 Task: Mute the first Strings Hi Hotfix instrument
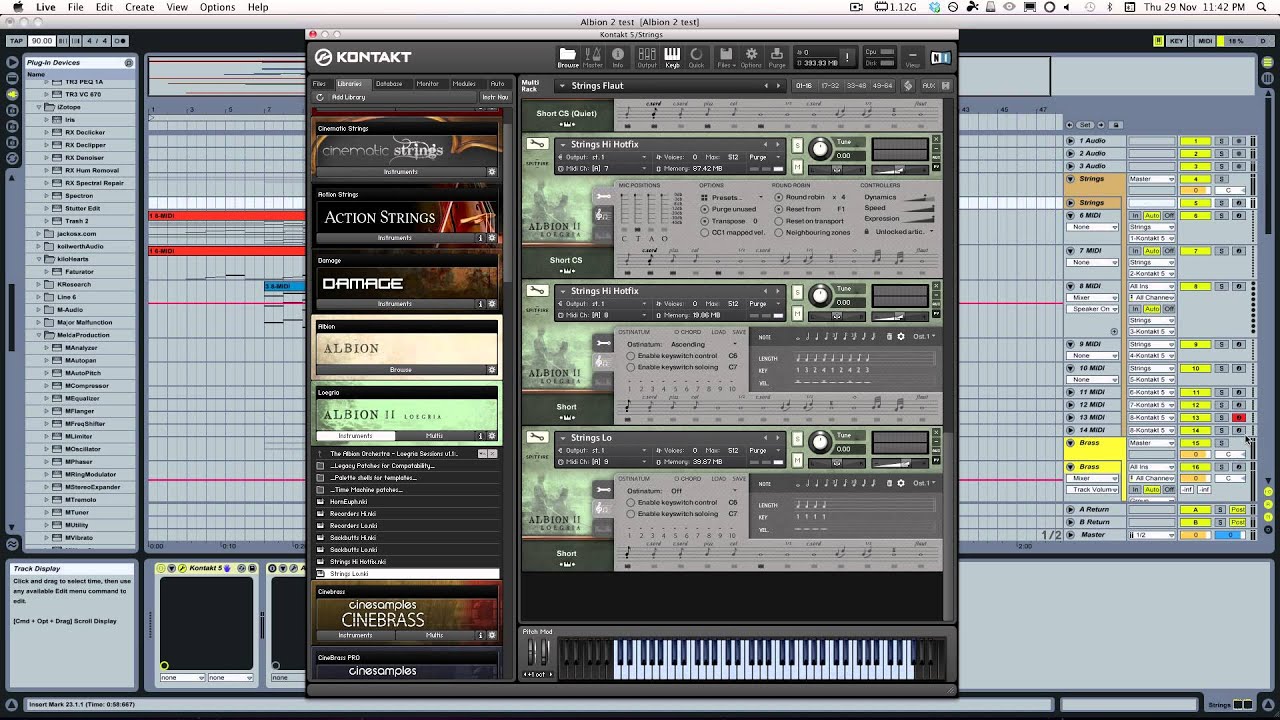(797, 168)
